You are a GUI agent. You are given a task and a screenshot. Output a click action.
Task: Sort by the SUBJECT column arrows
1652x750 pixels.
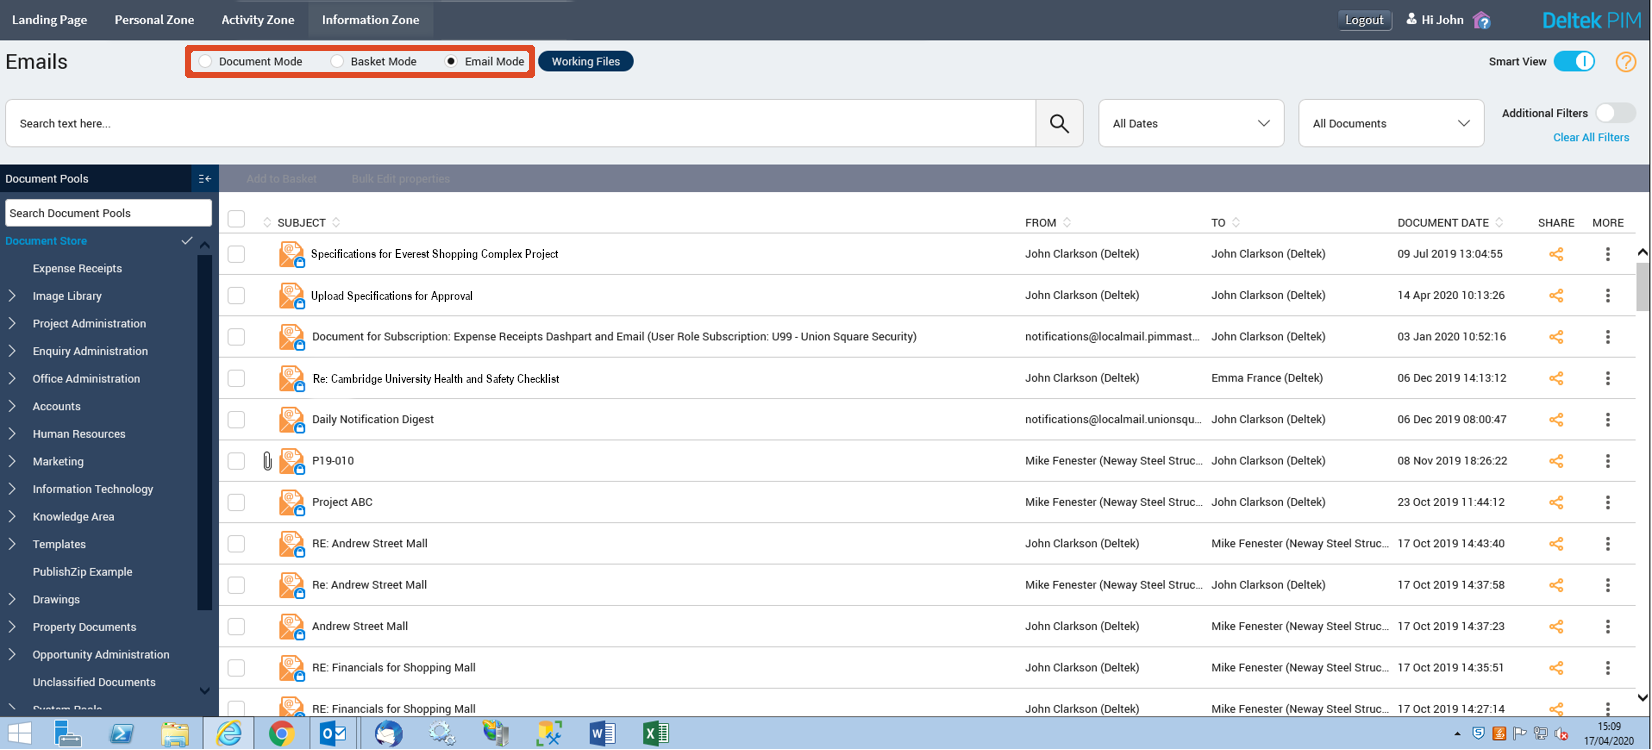(336, 223)
